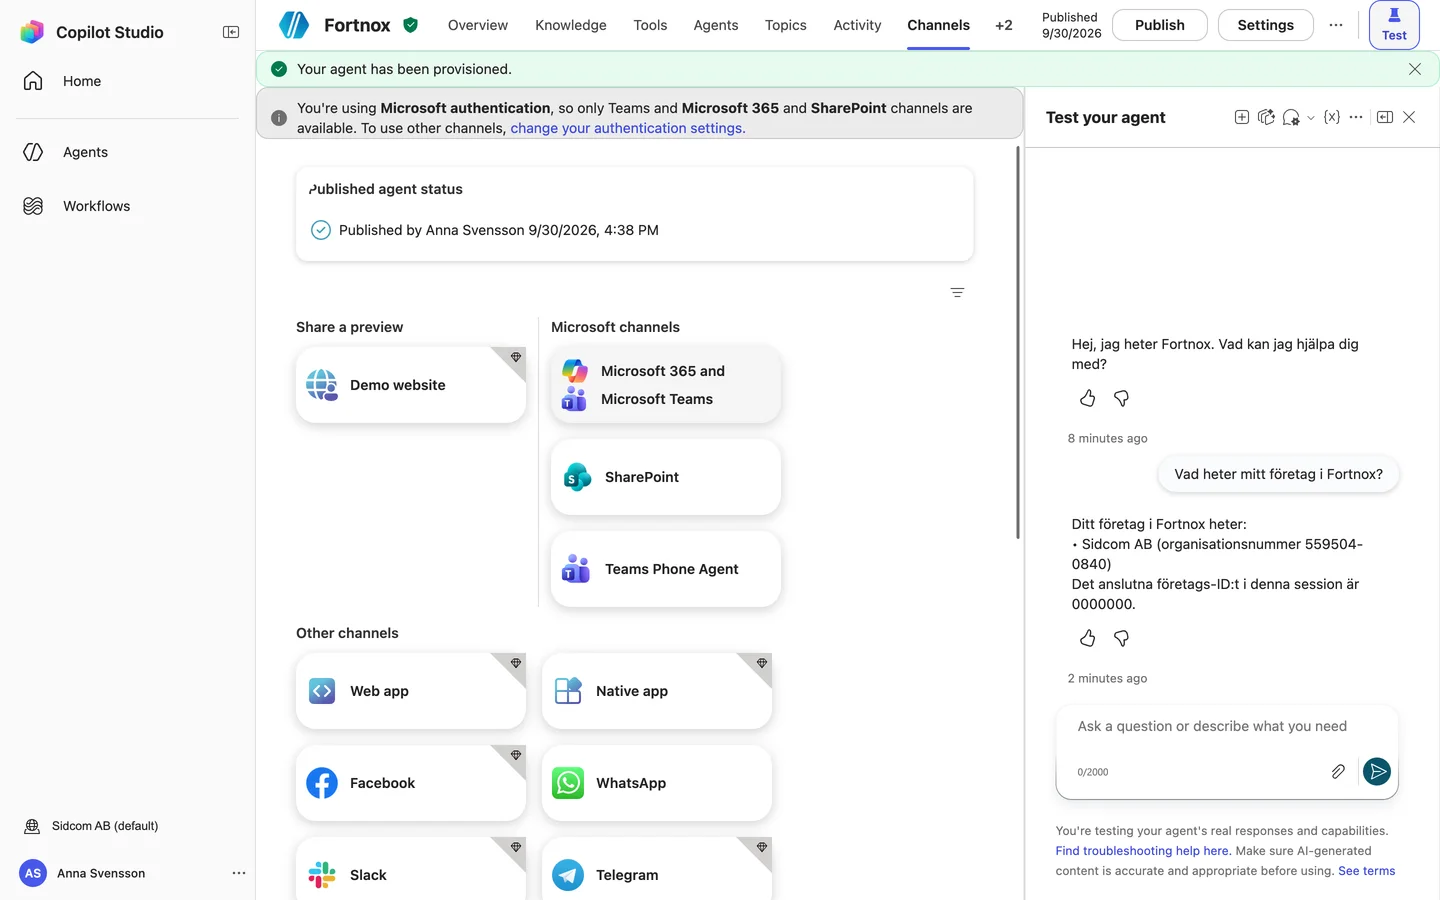The width and height of the screenshot is (1440, 900).
Task: Show the +2 hidden tabs
Action: 1004,25
